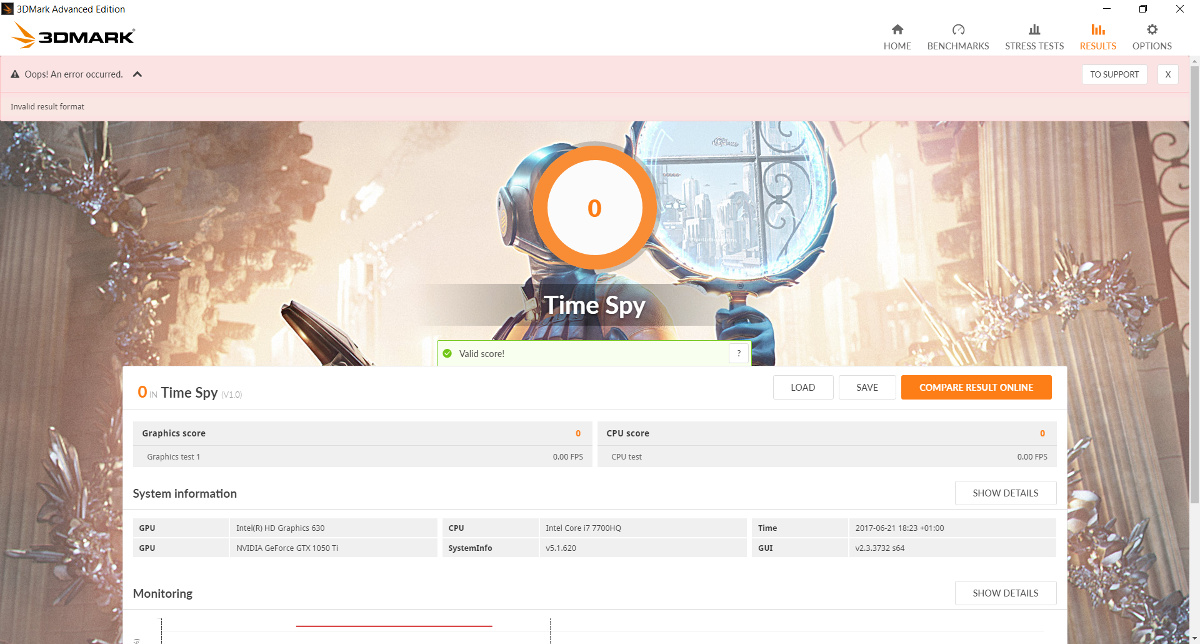Restore down the 3DMark window
Image resolution: width=1200 pixels, height=644 pixels.
[x=1143, y=9]
